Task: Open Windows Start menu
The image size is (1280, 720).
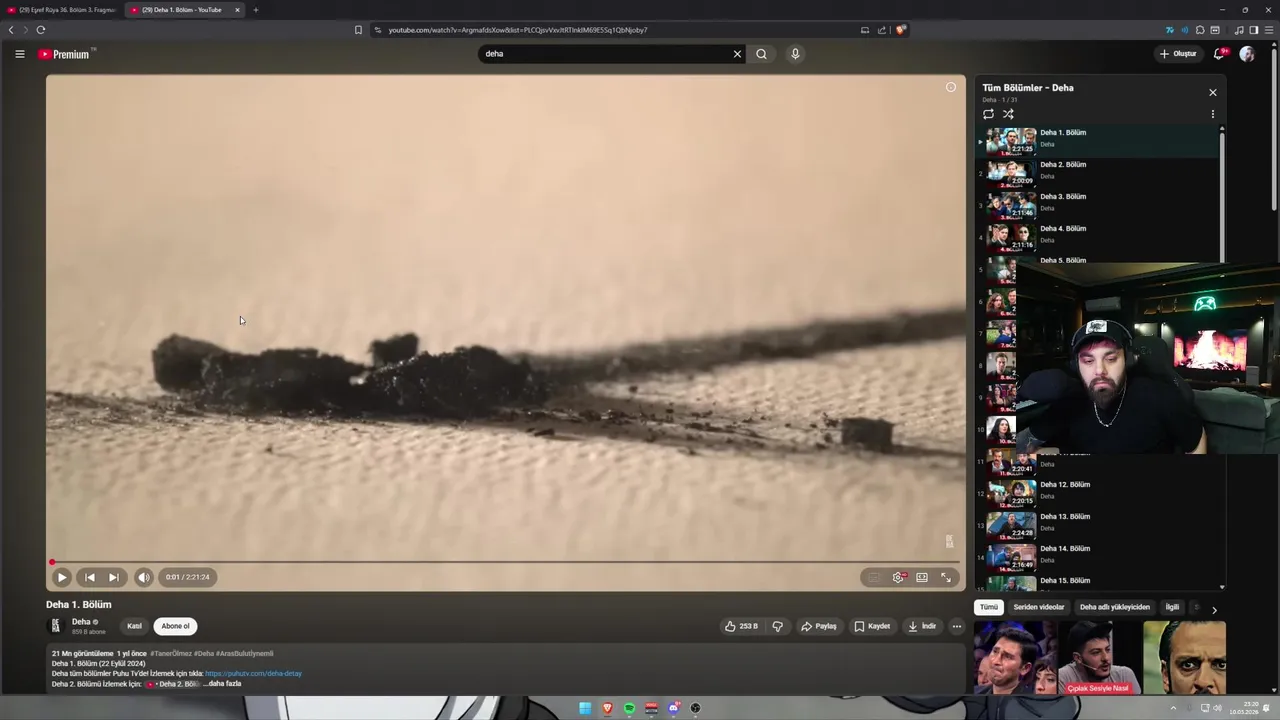Action: click(585, 708)
